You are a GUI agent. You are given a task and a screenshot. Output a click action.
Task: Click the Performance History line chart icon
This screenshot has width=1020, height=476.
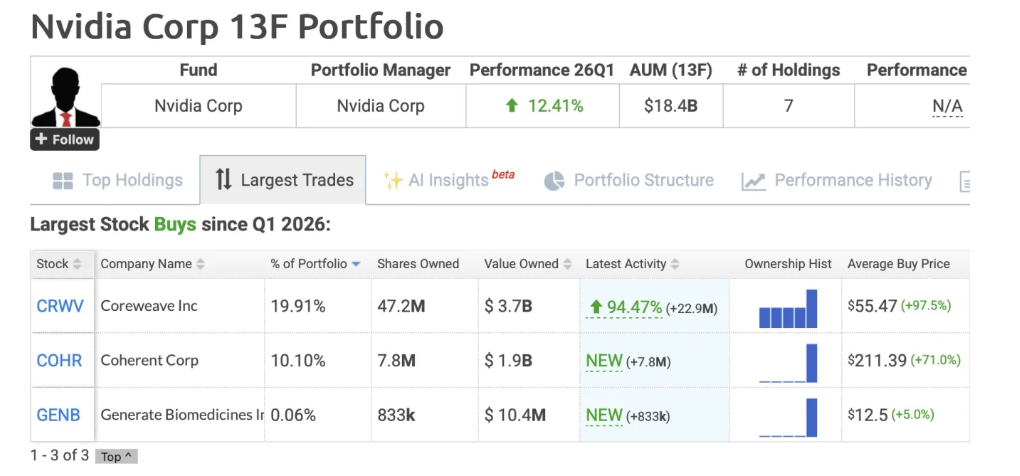753,181
